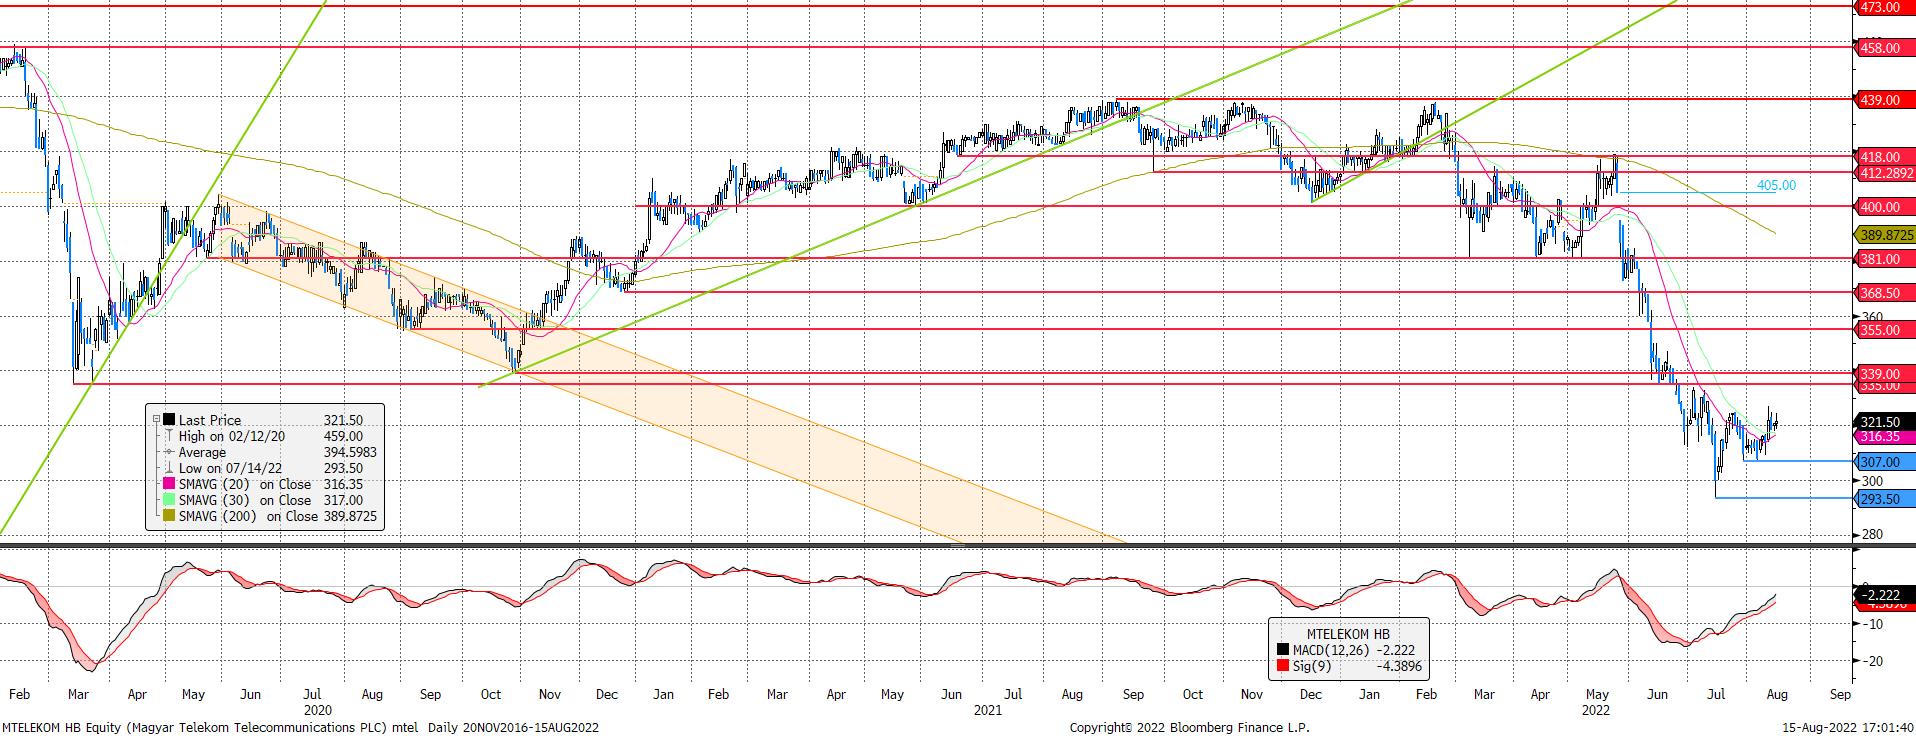Select the 'Last Price' legend row text
1916x736 pixels.
tap(210, 421)
